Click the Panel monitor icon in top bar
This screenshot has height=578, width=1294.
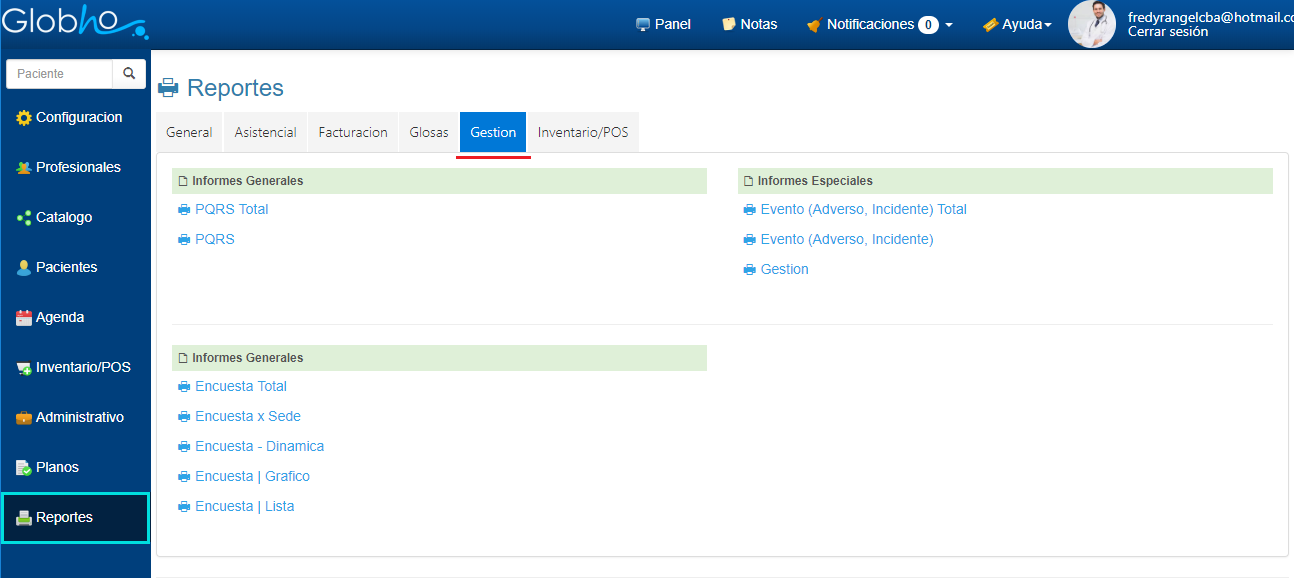point(643,25)
